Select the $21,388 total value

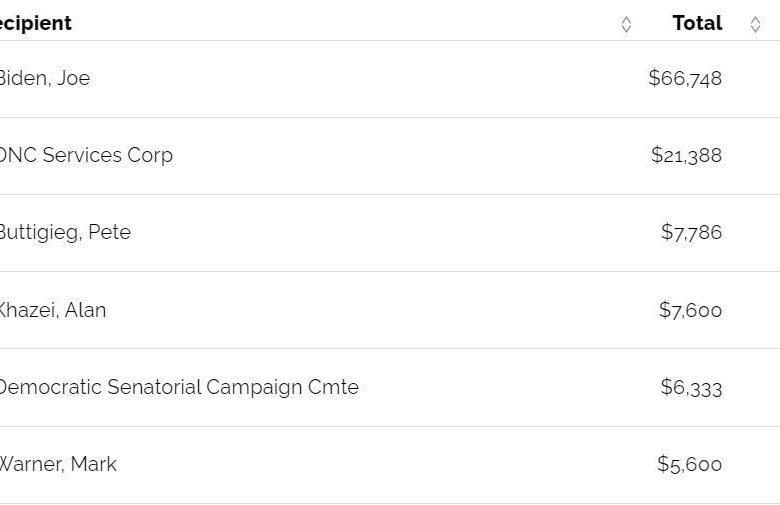click(x=686, y=155)
